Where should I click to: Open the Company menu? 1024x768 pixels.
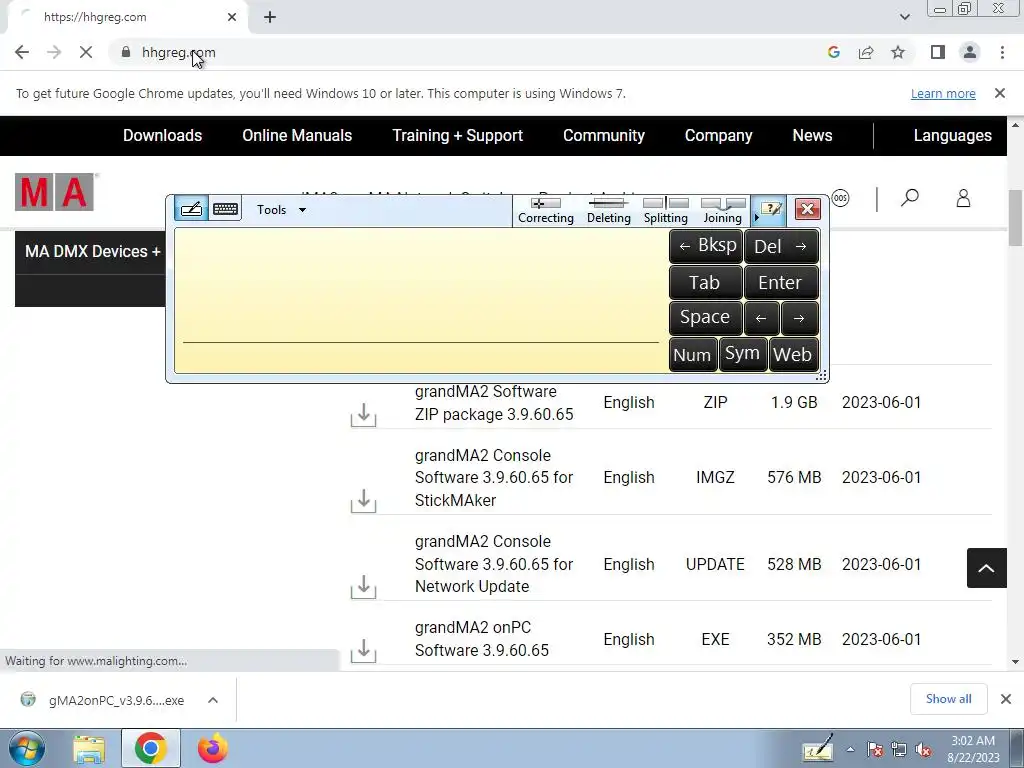tap(718, 135)
